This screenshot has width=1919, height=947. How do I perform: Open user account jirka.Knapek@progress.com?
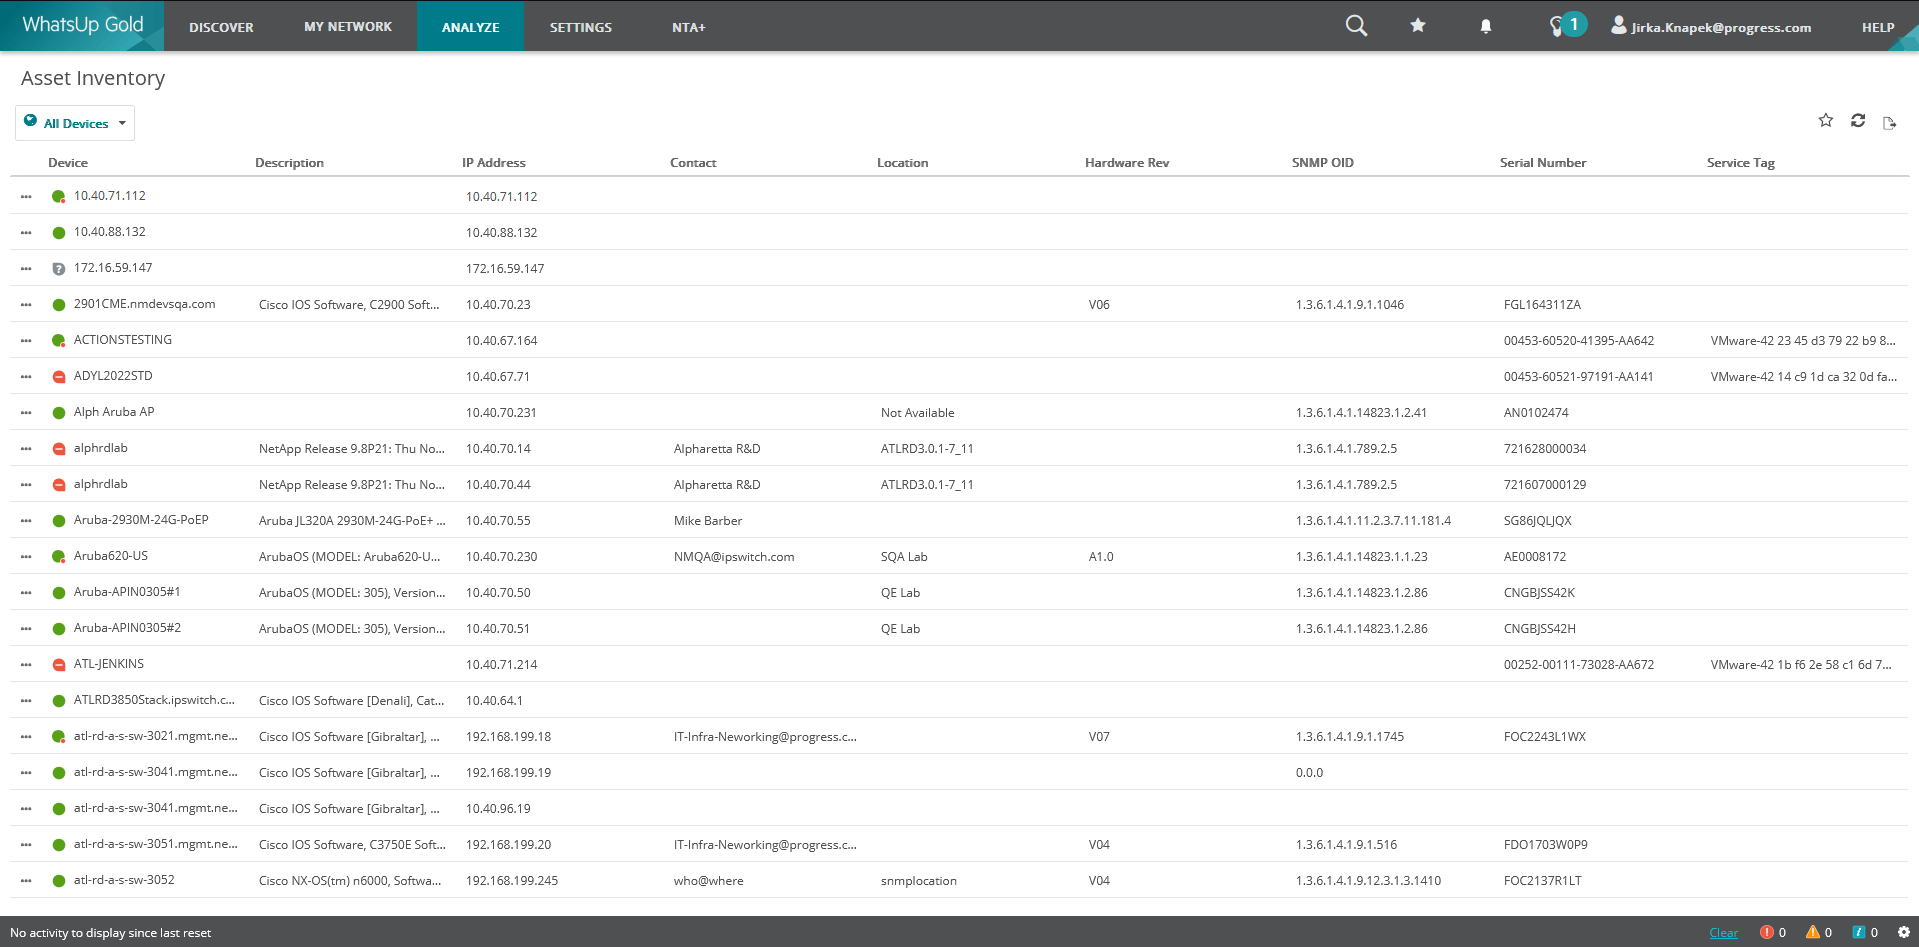click(1711, 27)
